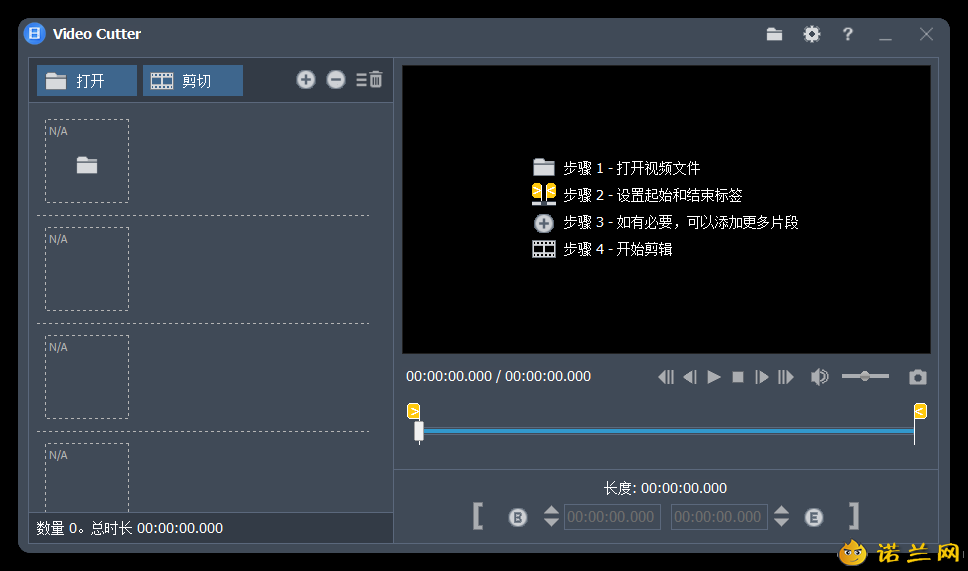Image resolution: width=968 pixels, height=571 pixels.
Task: Jump to the previous keyframe
Action: (666, 377)
